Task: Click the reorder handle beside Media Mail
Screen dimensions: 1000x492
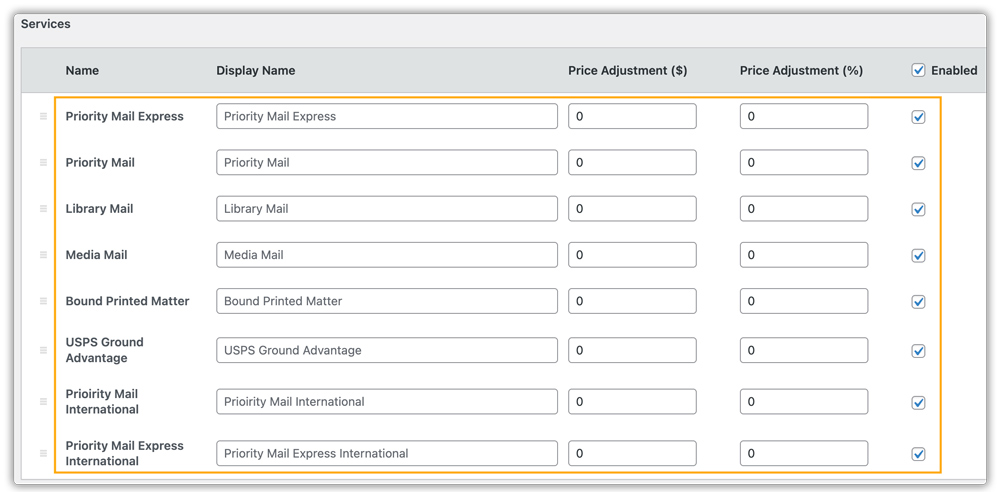Action: point(43,255)
